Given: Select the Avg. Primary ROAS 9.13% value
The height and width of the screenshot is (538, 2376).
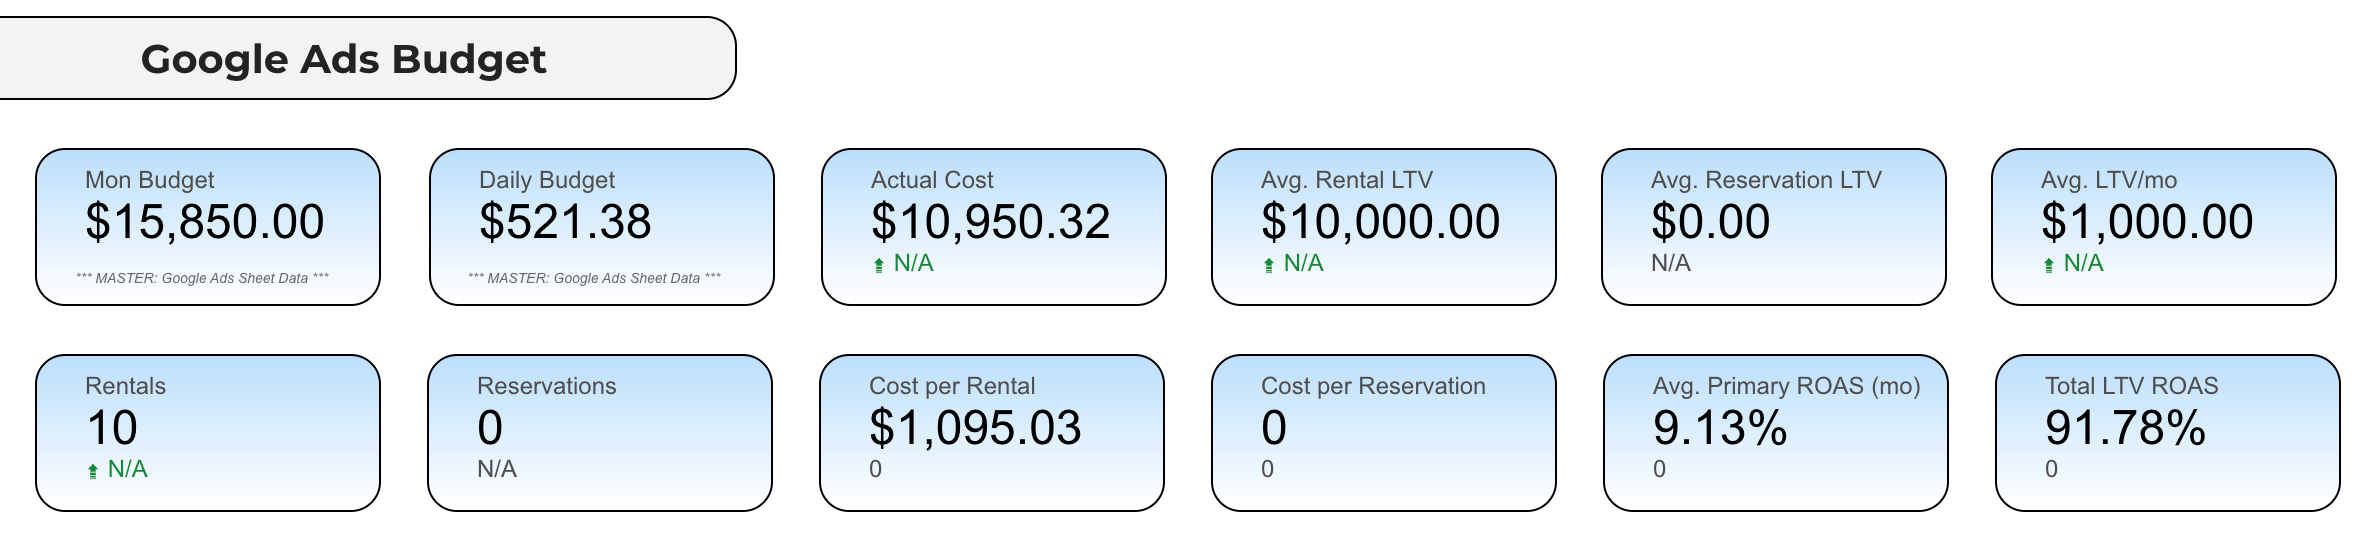Looking at the screenshot, I should pyautogui.click(x=1720, y=428).
